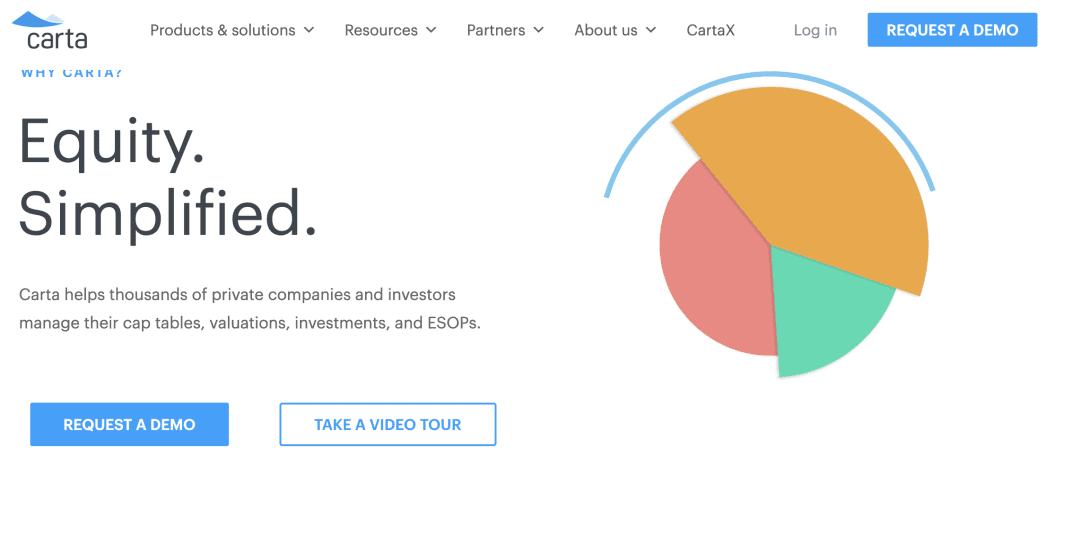Click the Log in link
1080x552 pixels.
pyautogui.click(x=815, y=30)
